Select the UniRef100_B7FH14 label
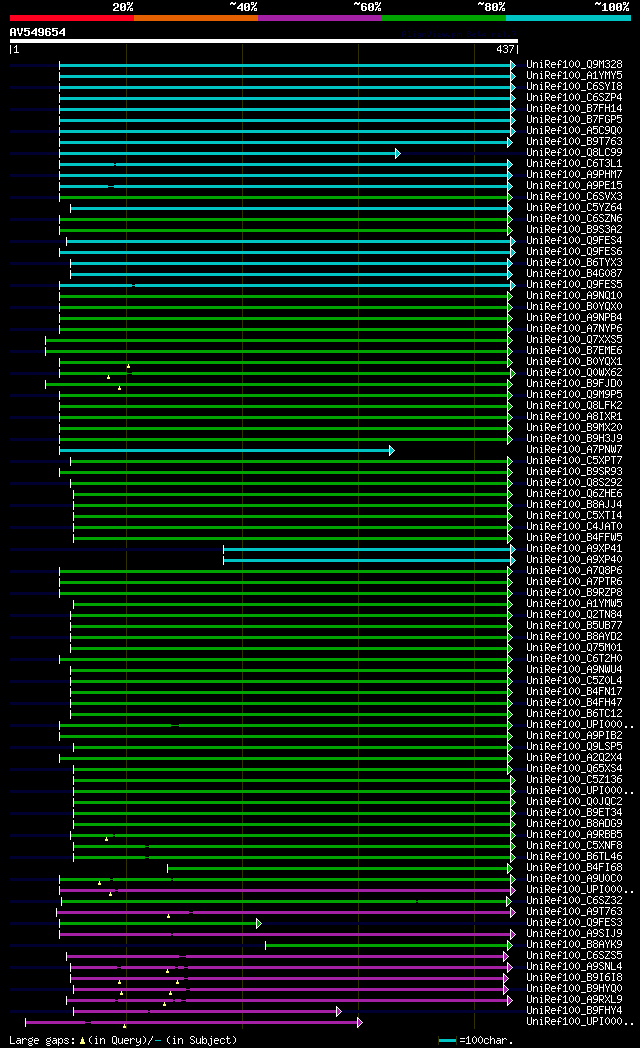 (574, 109)
